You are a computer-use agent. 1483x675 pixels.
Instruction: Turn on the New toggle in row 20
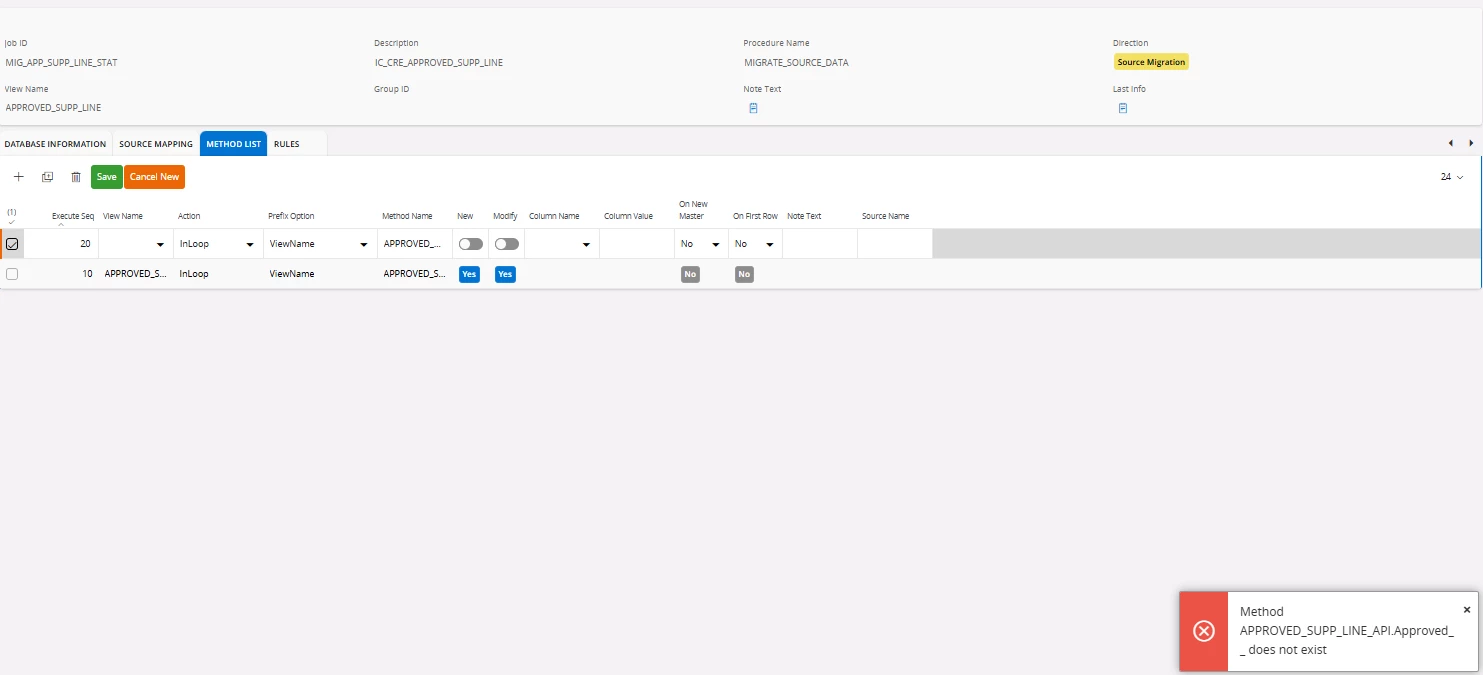(x=470, y=244)
